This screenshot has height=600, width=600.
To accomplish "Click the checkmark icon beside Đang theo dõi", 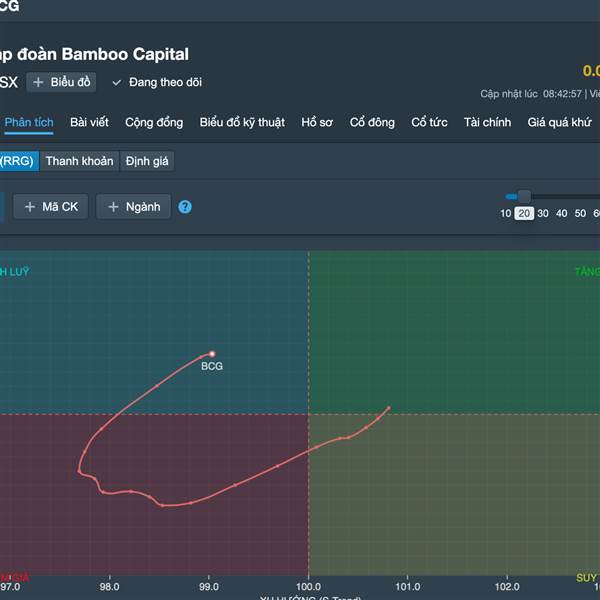I will pyautogui.click(x=117, y=83).
